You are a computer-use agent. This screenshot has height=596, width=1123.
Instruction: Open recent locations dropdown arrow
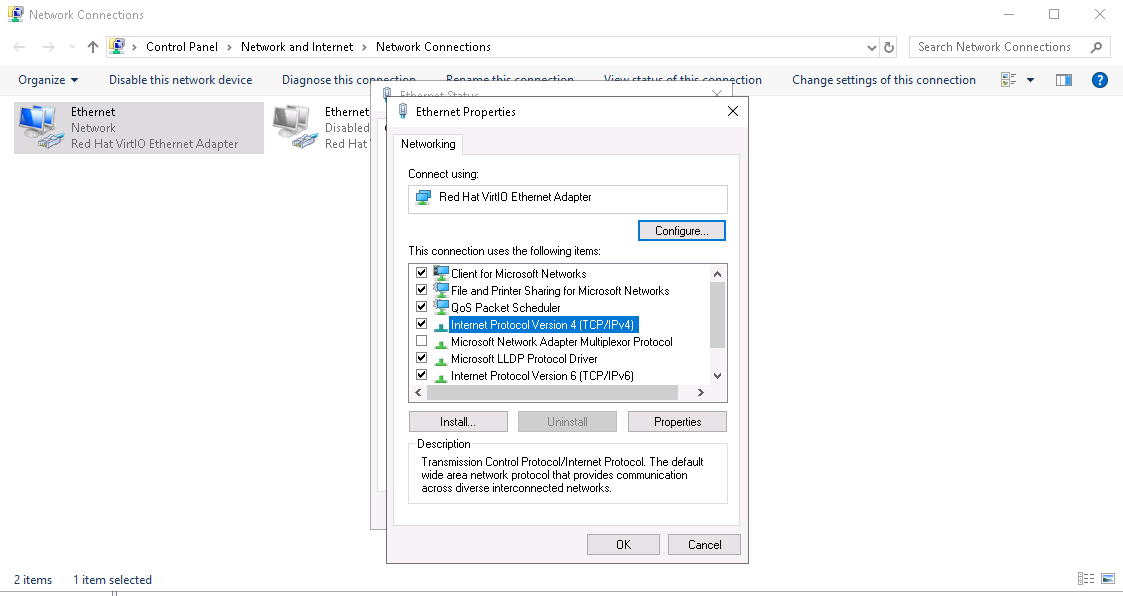[72, 47]
